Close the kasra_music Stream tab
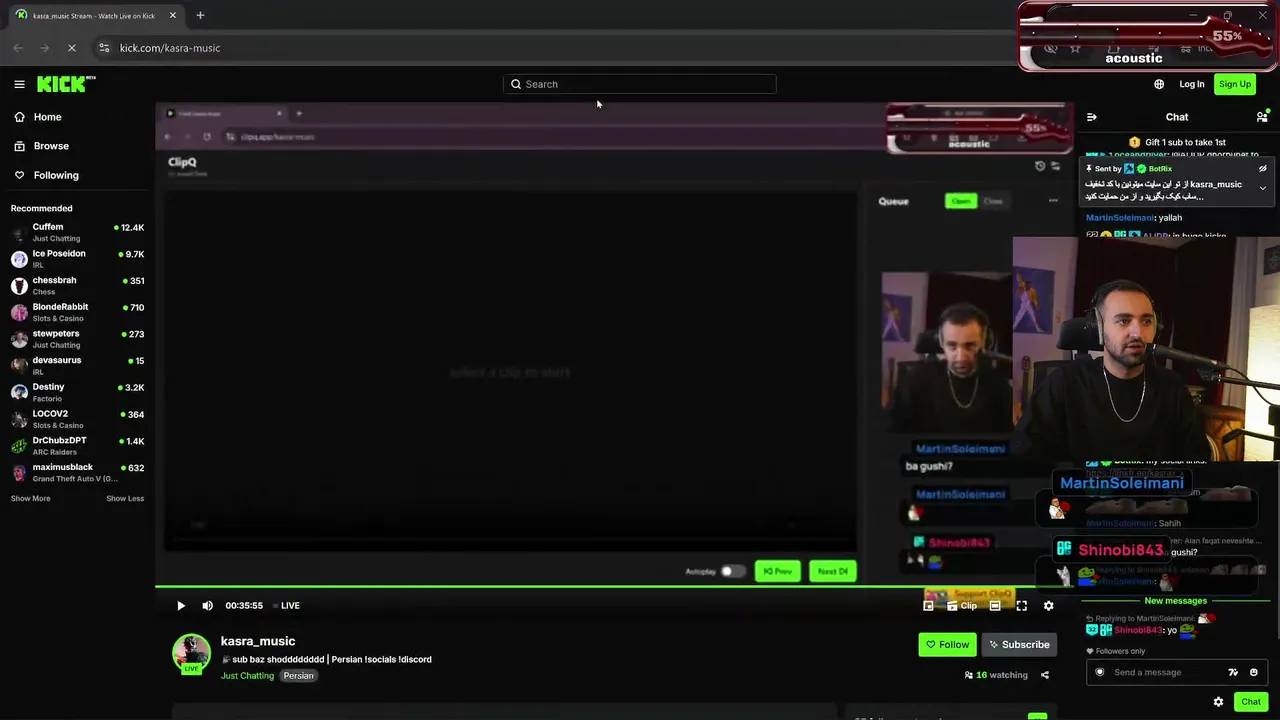The height and width of the screenshot is (720, 1280). (172, 15)
